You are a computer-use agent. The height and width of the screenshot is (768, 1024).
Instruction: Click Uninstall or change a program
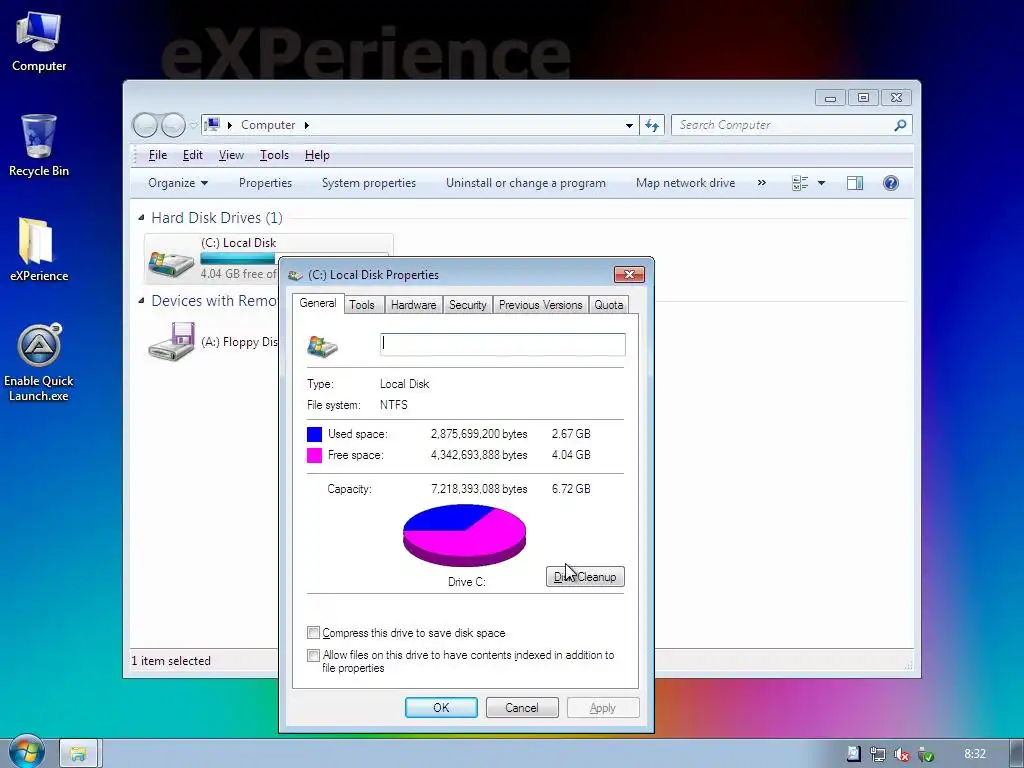[526, 183]
